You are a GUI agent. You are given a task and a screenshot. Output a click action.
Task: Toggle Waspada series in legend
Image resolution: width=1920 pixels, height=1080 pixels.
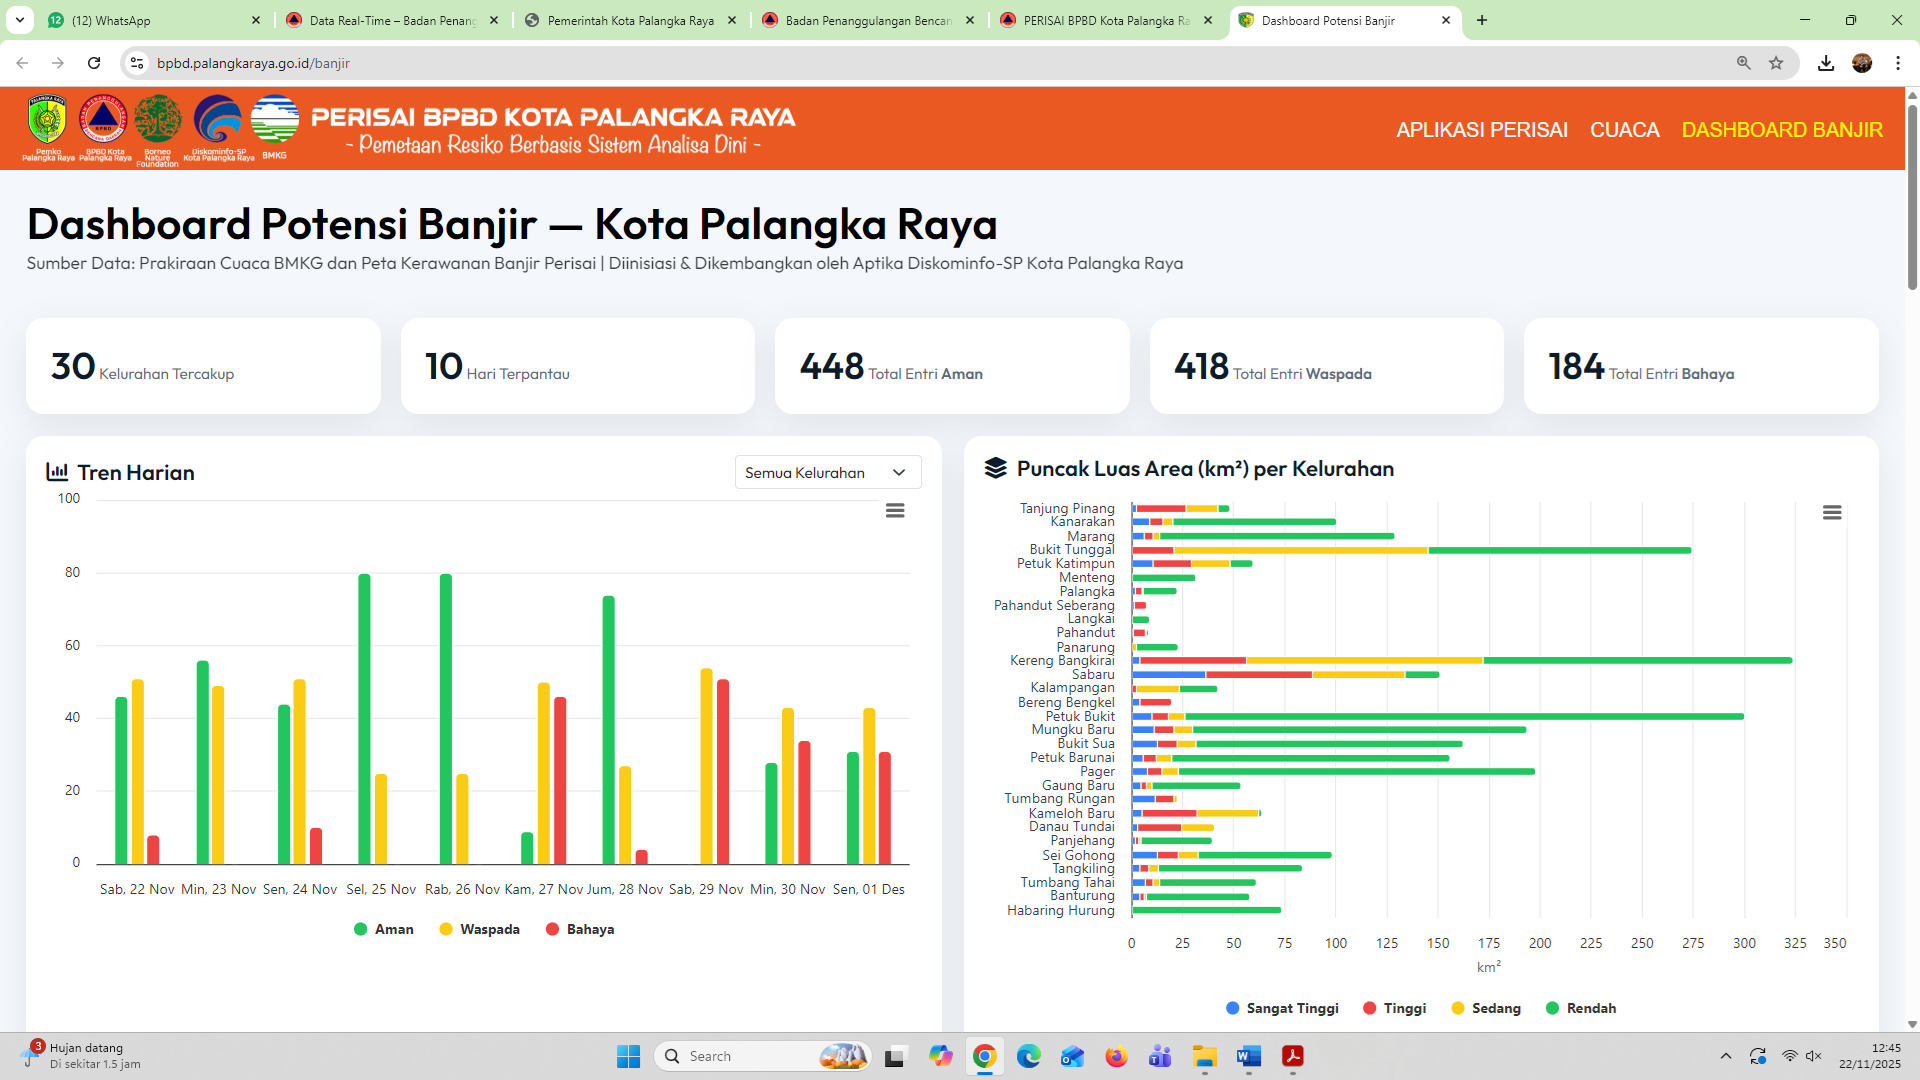(480, 929)
